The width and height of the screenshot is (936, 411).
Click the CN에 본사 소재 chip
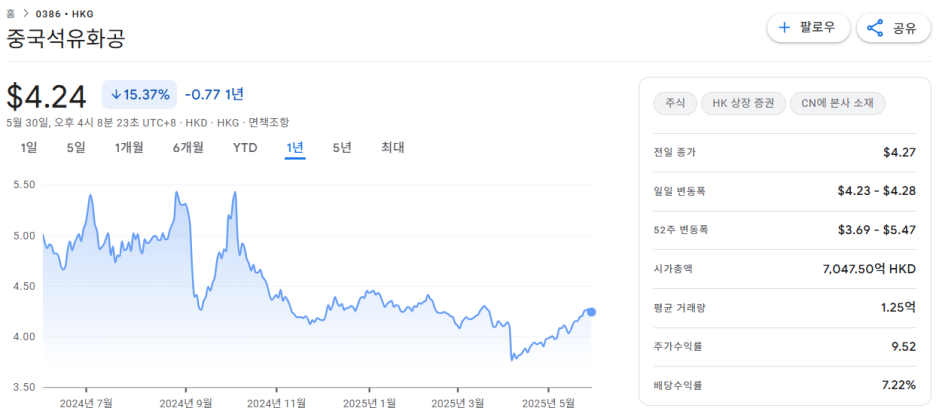click(837, 103)
